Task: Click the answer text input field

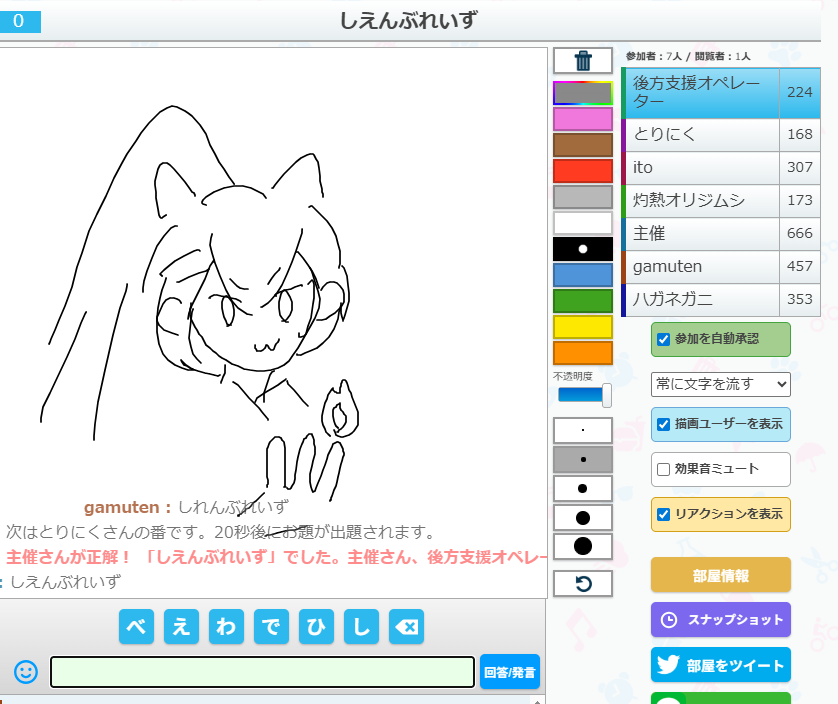Action: pos(262,672)
